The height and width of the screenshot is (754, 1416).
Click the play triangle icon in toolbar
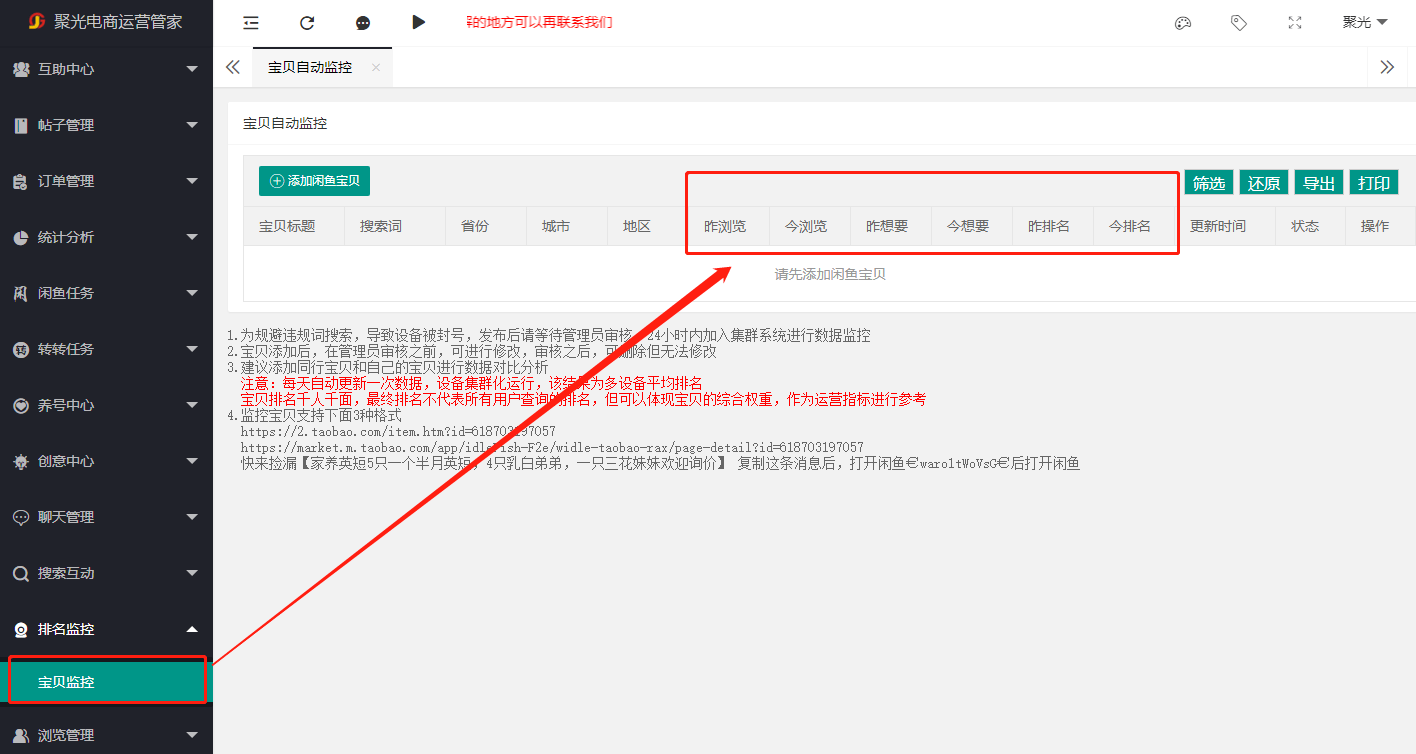pyautogui.click(x=419, y=22)
